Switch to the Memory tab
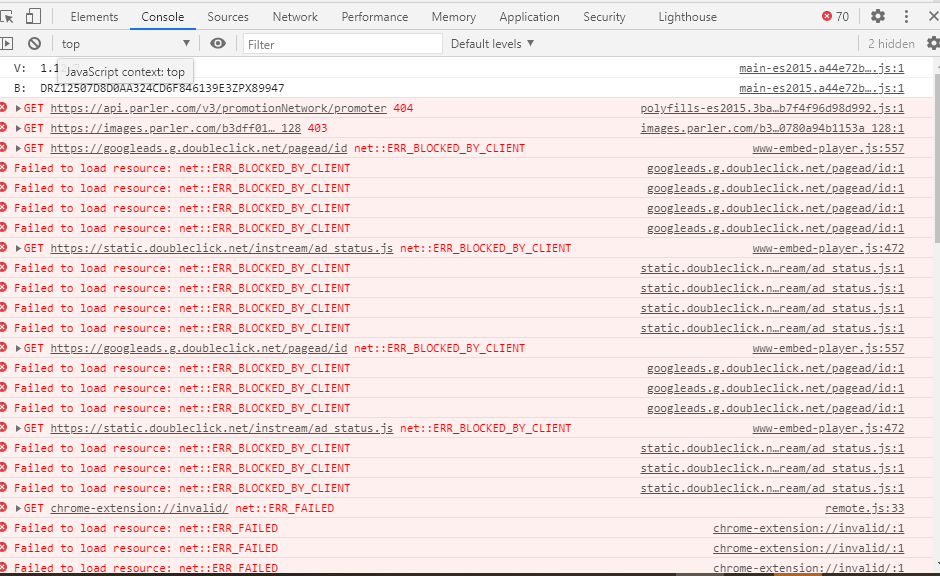 [454, 17]
